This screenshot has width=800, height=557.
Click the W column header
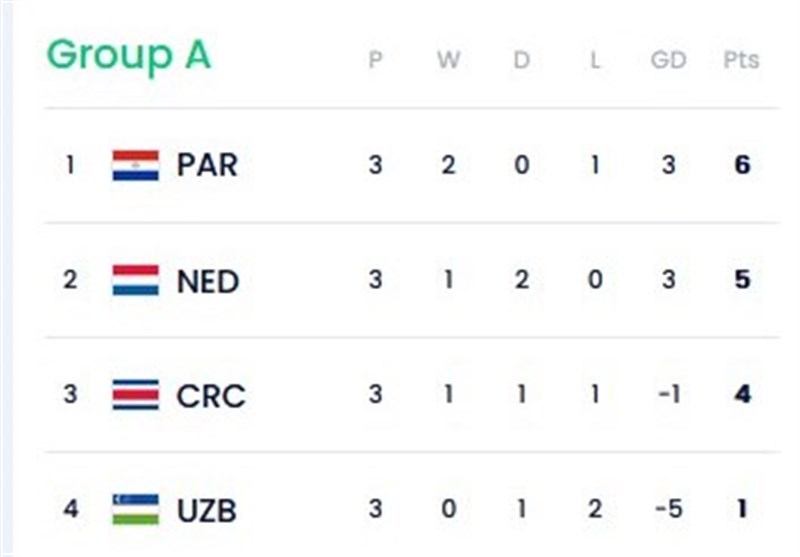(x=448, y=60)
